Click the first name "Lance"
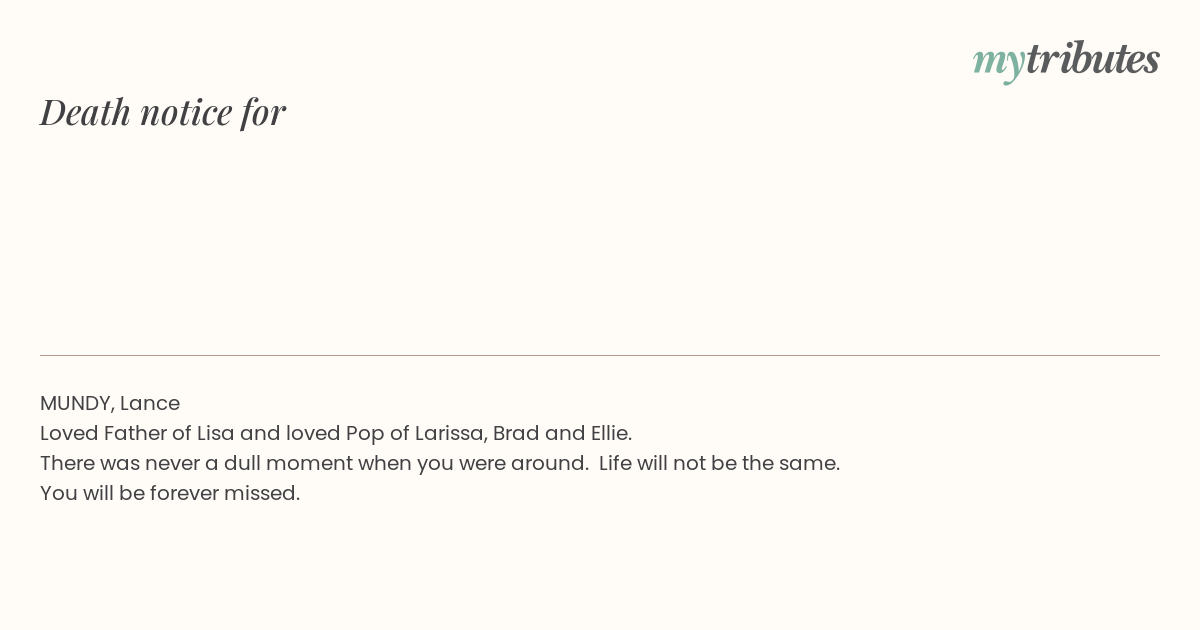Viewport: 1200px width, 630px height. coord(150,404)
